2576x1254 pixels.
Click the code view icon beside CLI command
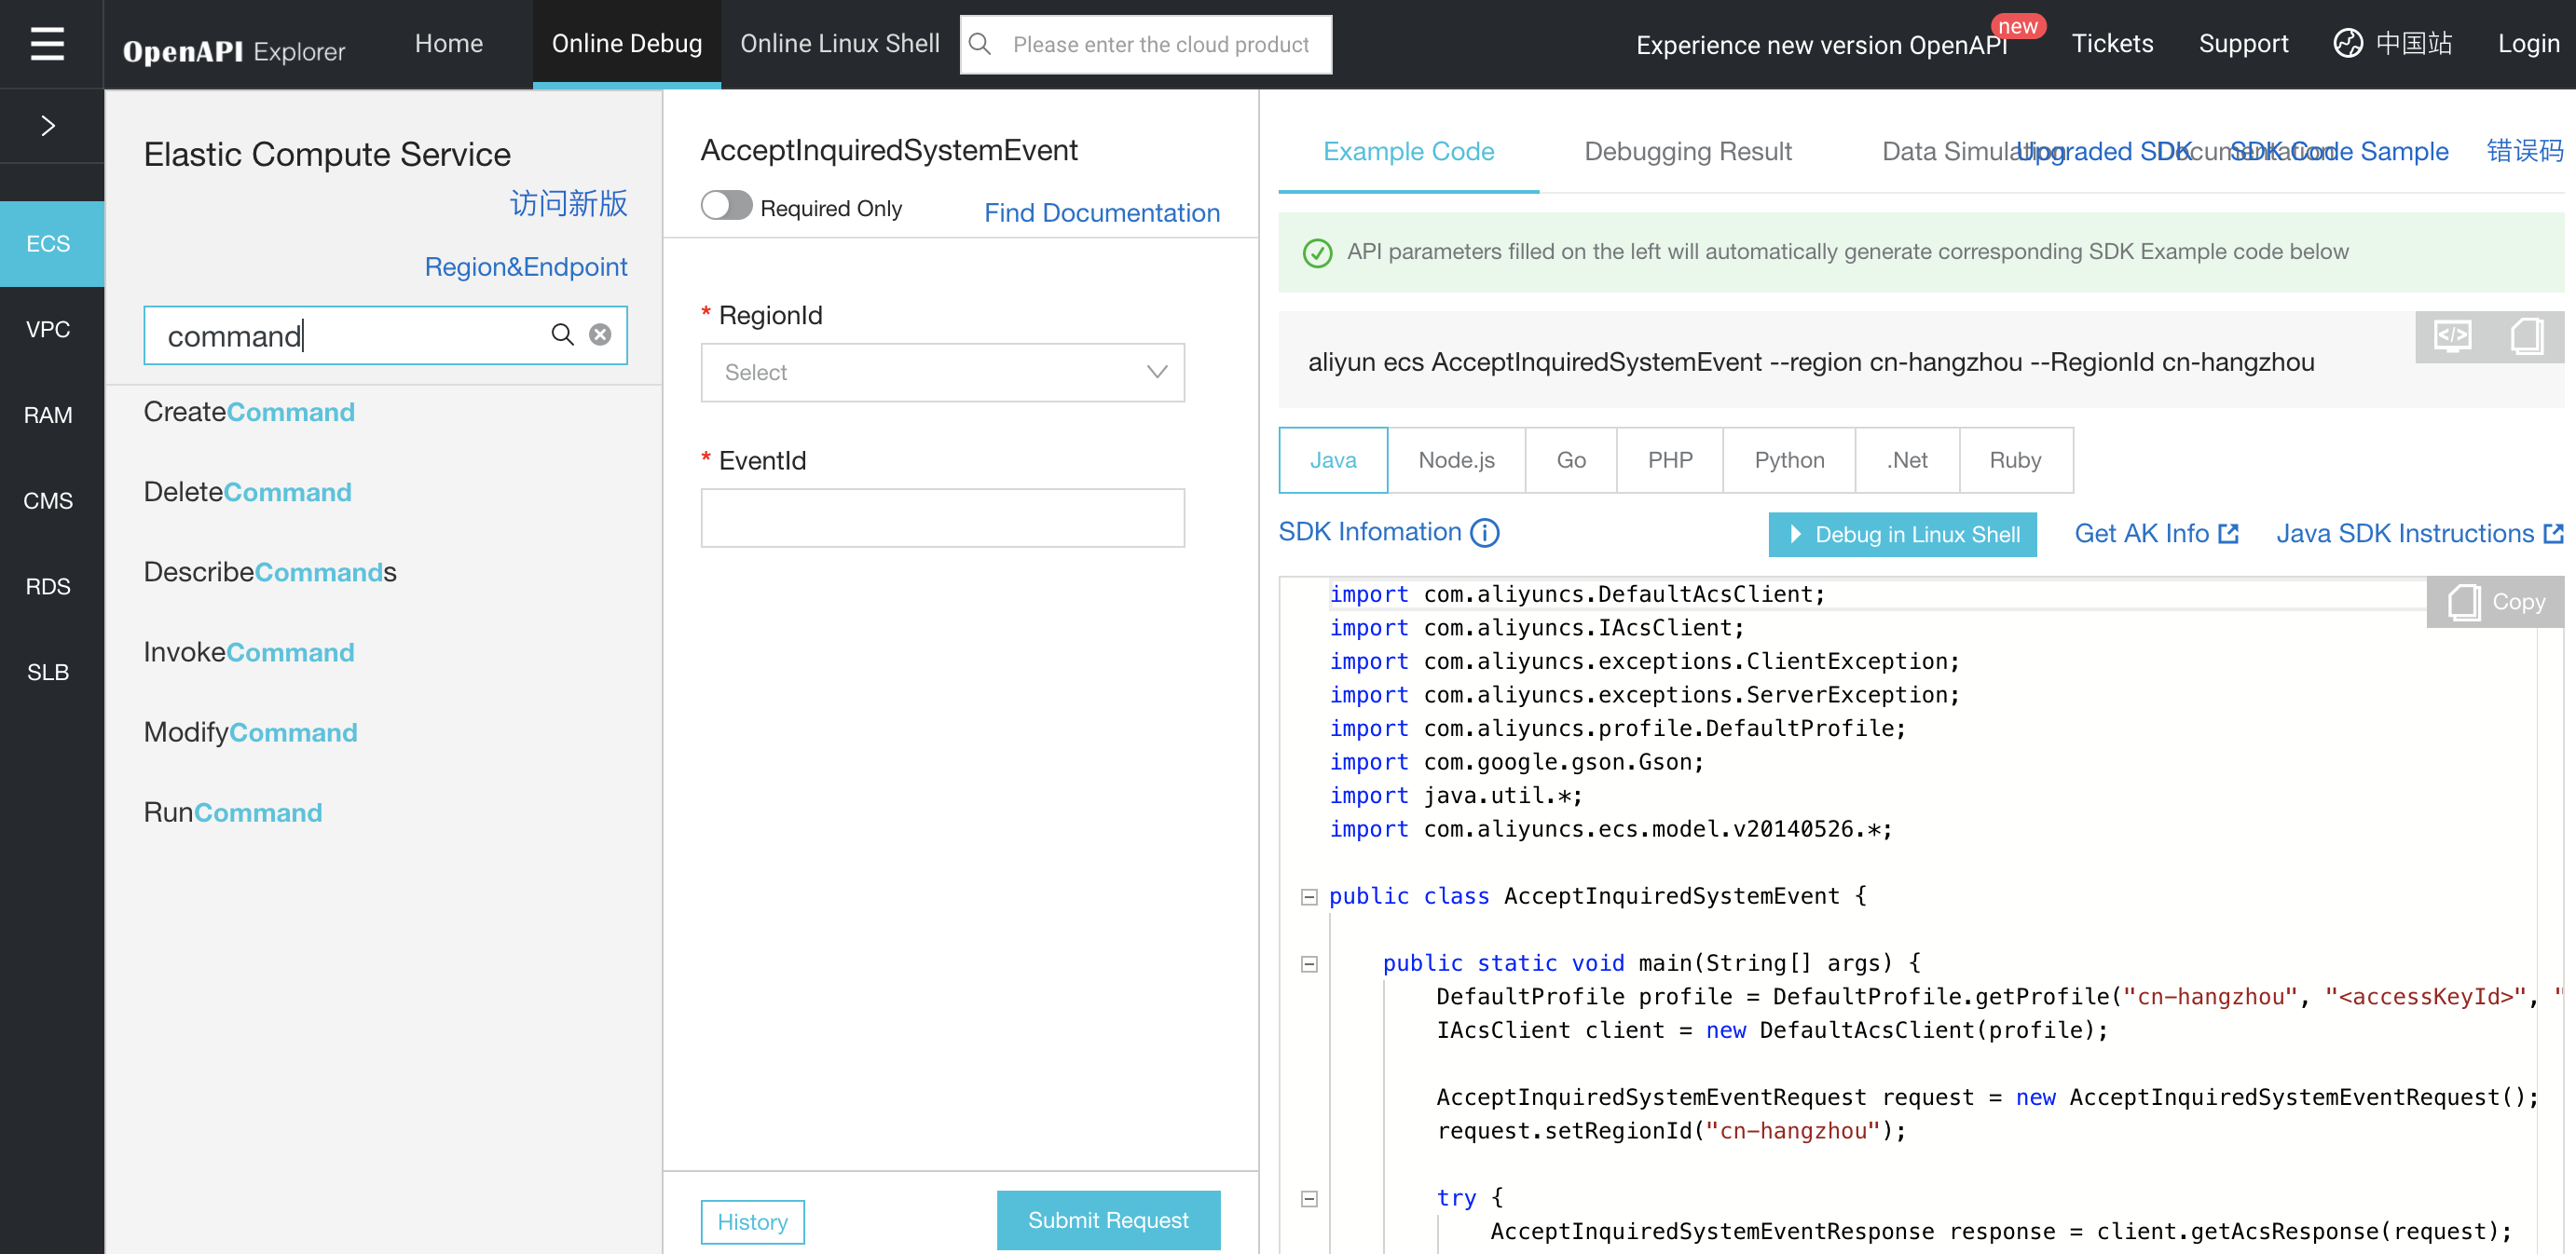click(x=2453, y=336)
